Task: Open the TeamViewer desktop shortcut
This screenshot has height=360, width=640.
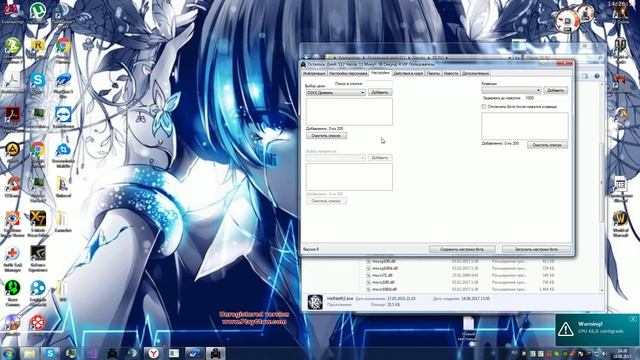Action: pos(63,115)
